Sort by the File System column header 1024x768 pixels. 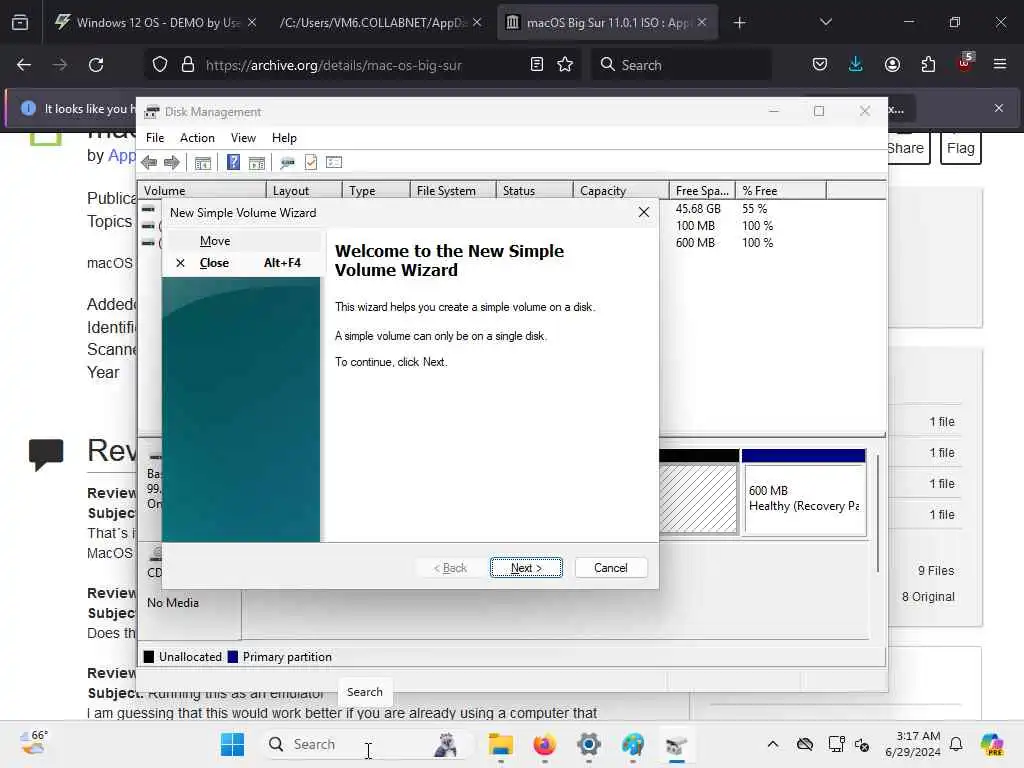pyautogui.click(x=453, y=190)
